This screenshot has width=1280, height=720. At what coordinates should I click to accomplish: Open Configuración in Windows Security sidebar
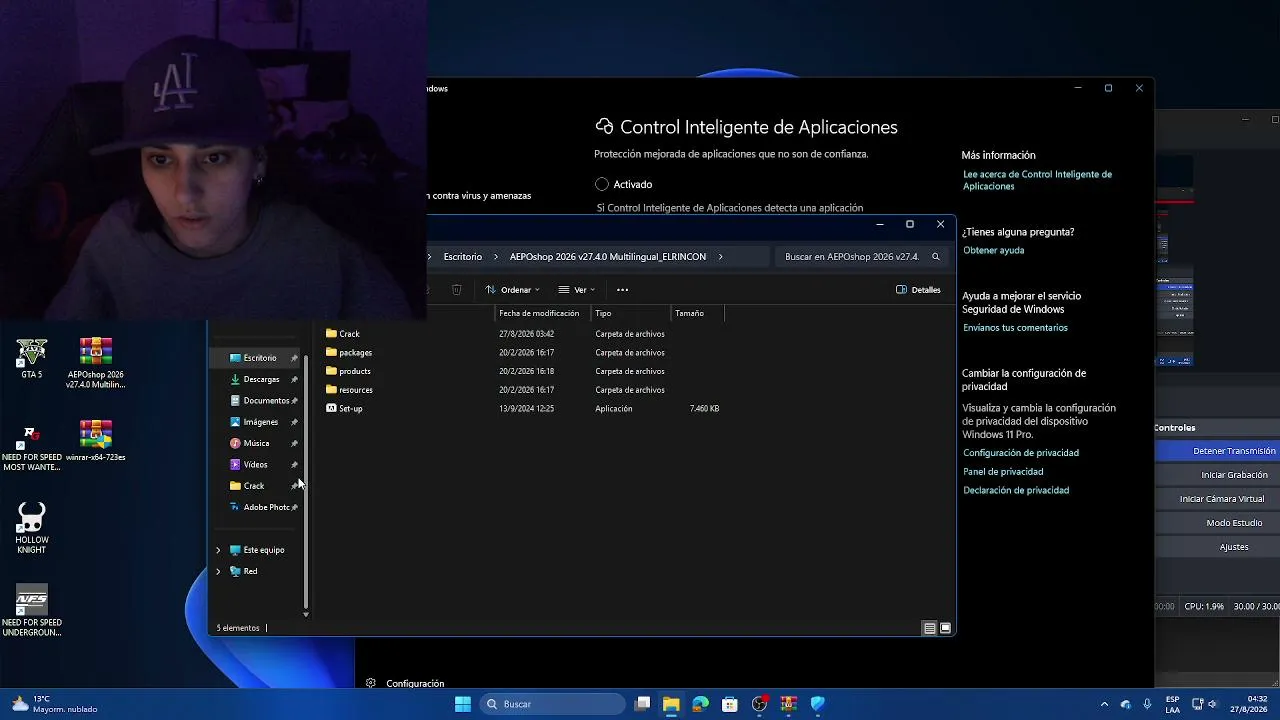pos(406,684)
